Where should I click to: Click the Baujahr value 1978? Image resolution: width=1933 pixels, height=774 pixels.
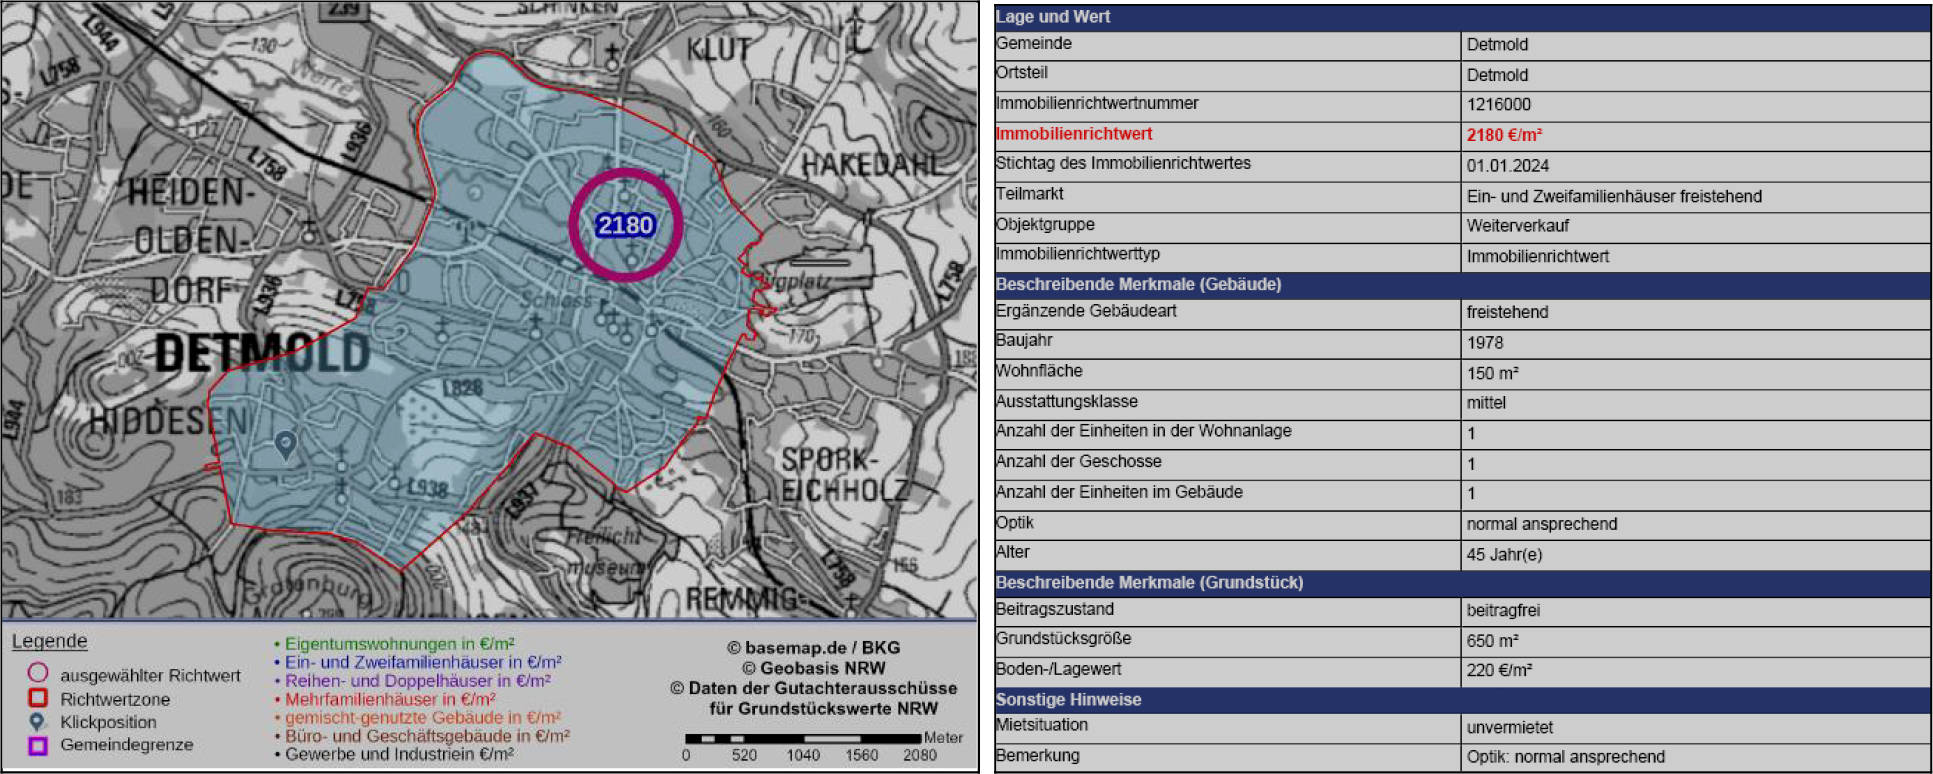[x=1485, y=343]
